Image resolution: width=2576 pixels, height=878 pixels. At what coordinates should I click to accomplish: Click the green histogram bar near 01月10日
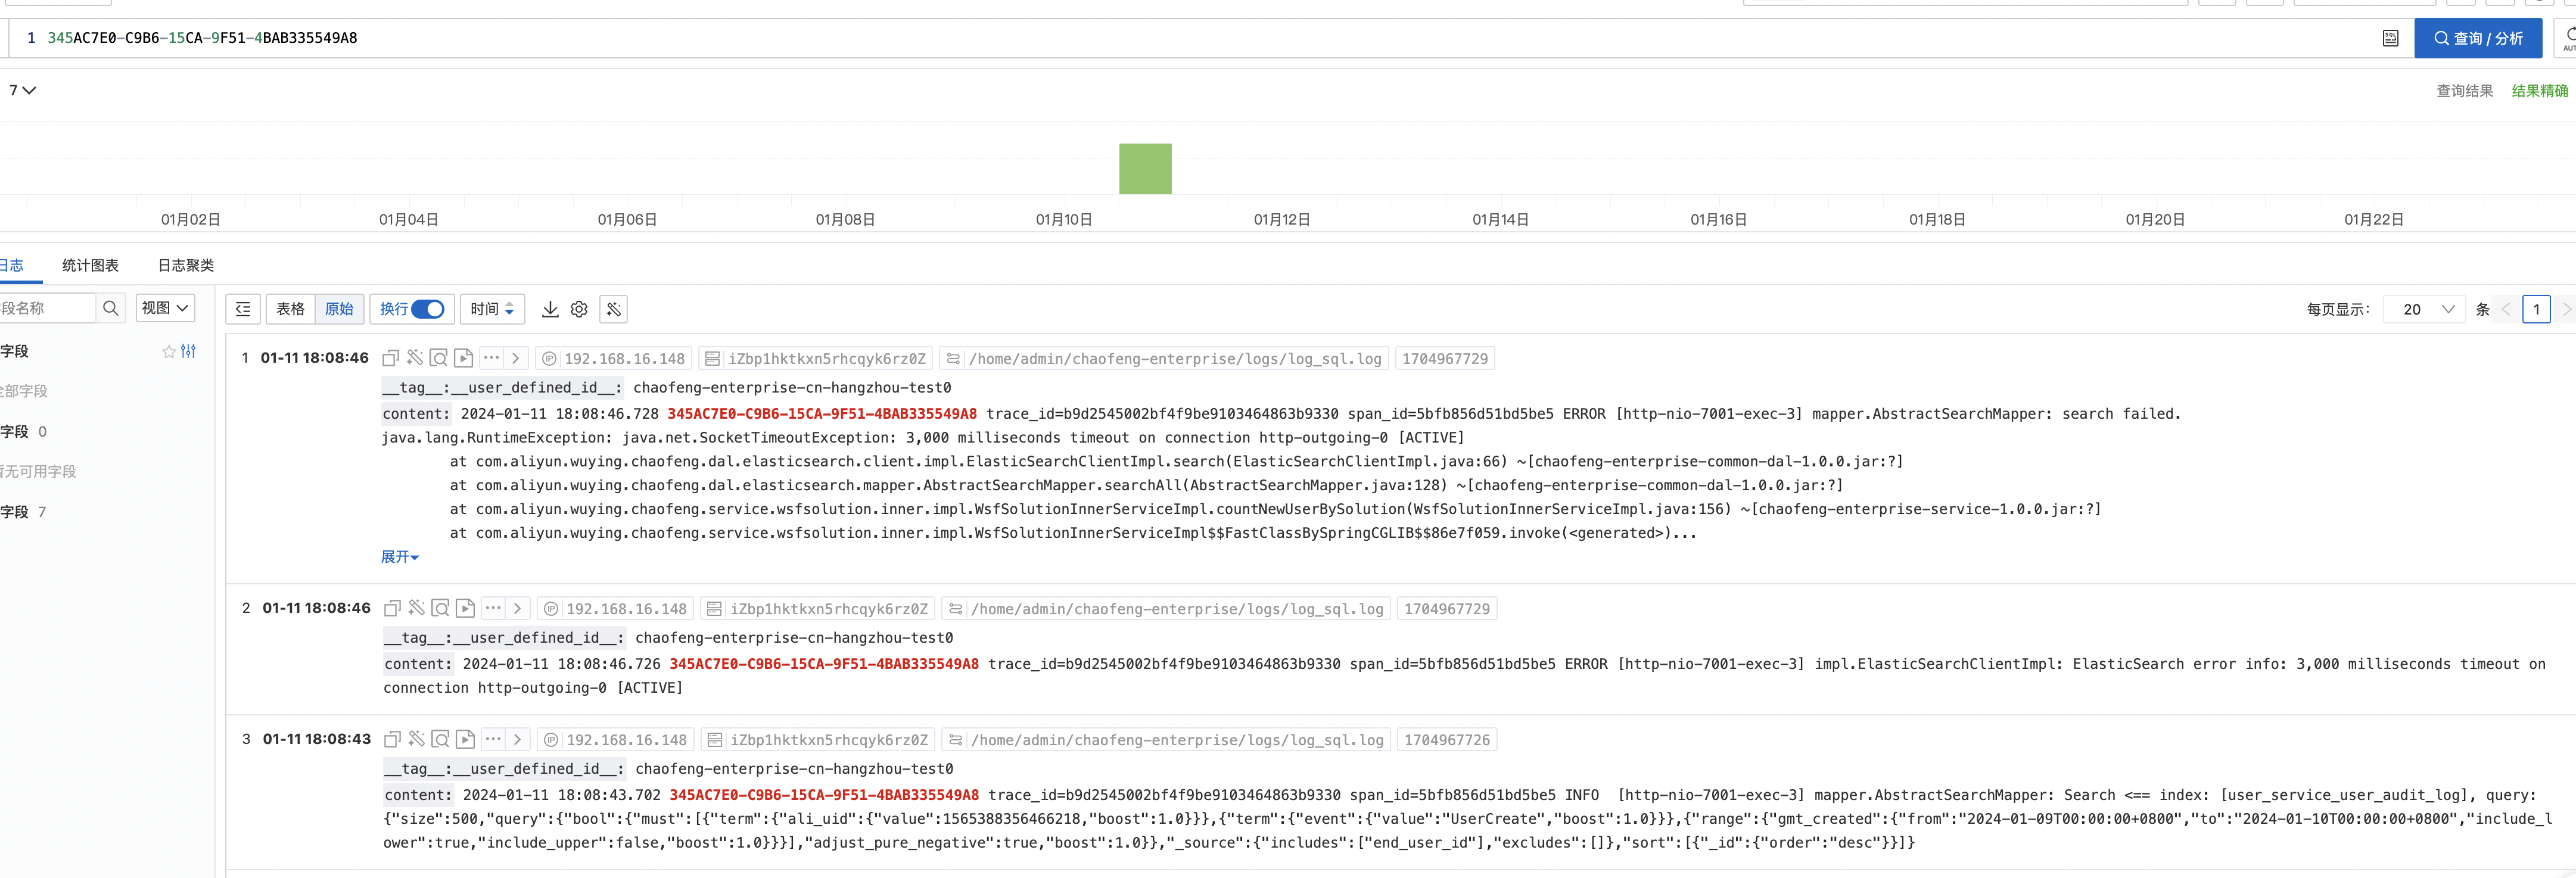click(1145, 169)
